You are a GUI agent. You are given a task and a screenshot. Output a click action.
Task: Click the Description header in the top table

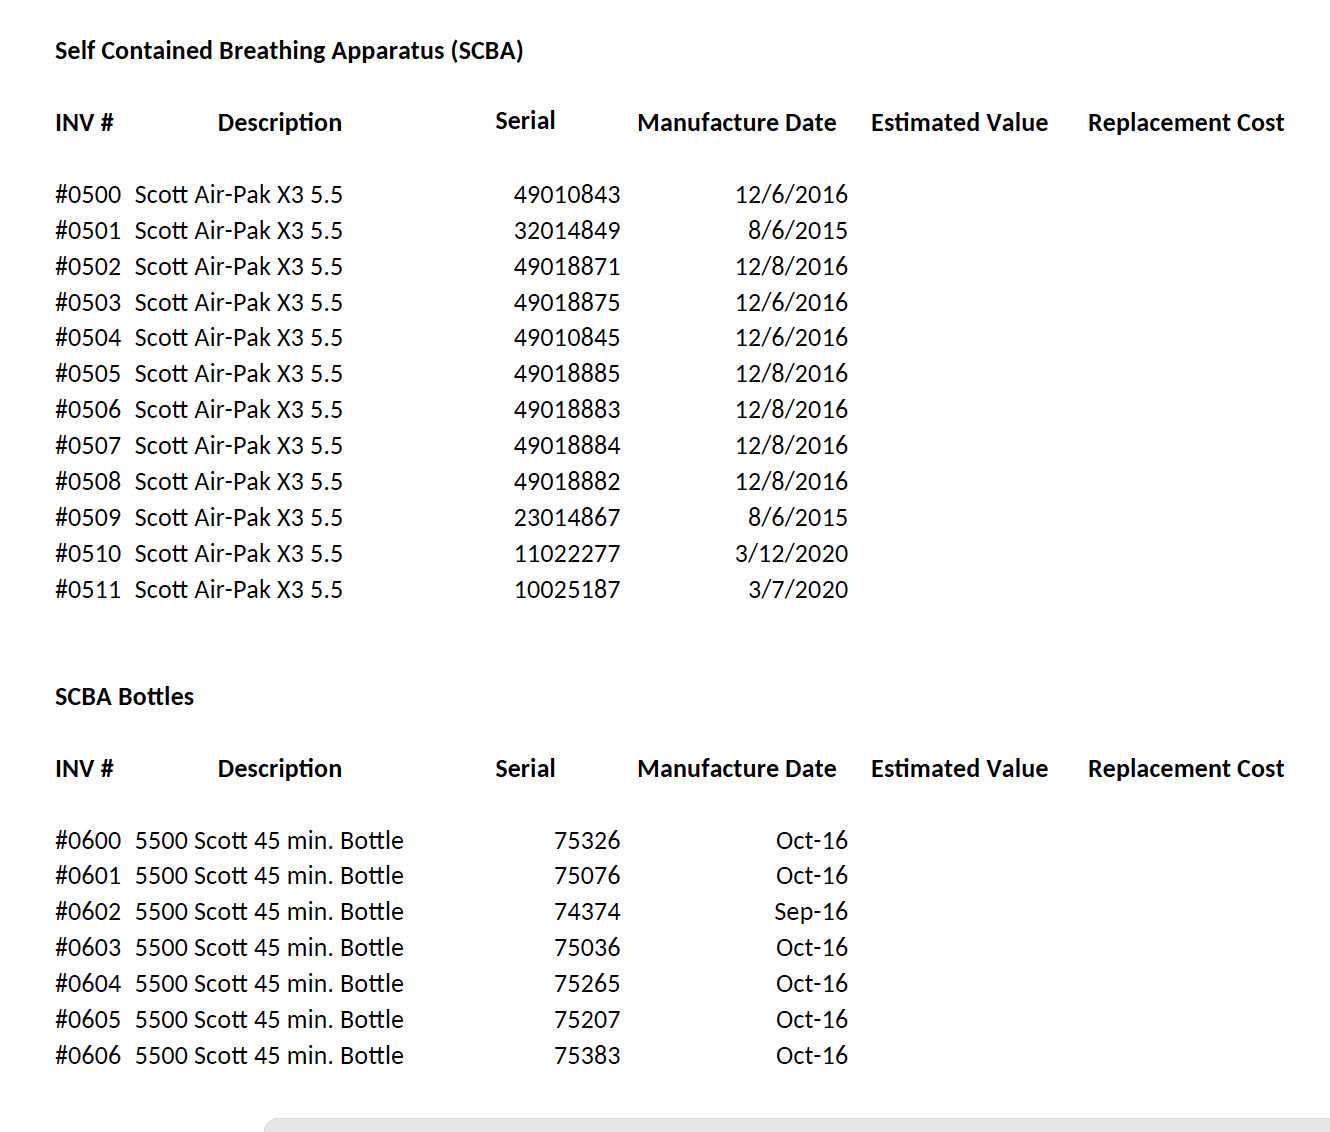tap(279, 123)
